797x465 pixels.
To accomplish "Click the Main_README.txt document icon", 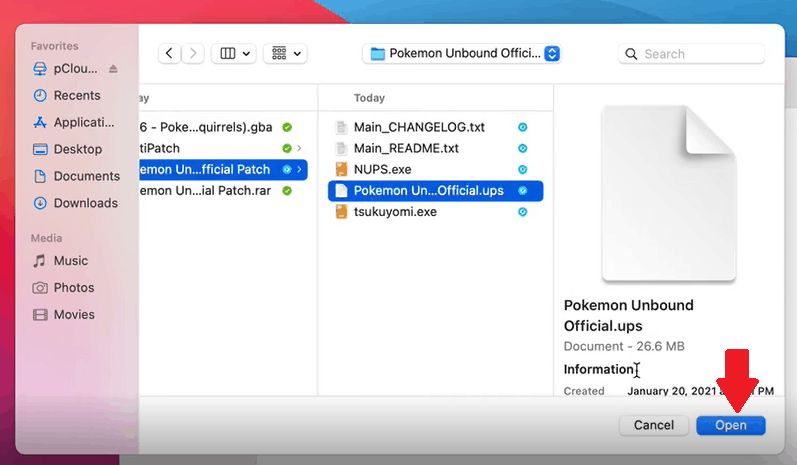I will [x=342, y=148].
